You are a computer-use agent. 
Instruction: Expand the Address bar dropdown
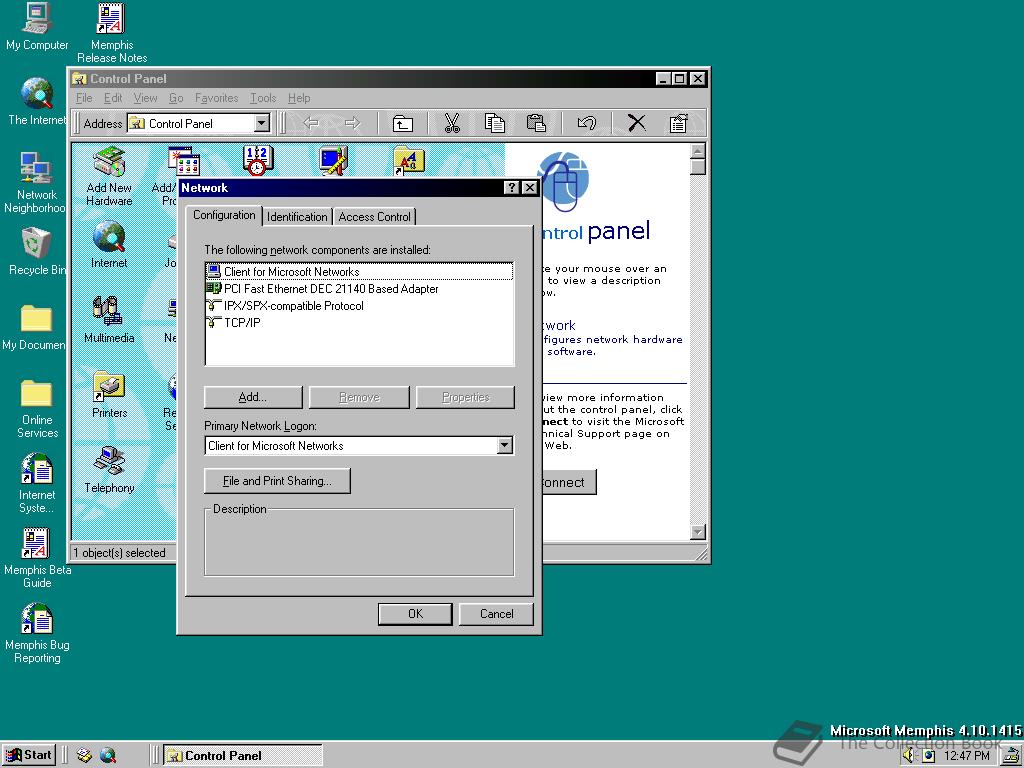click(262, 123)
